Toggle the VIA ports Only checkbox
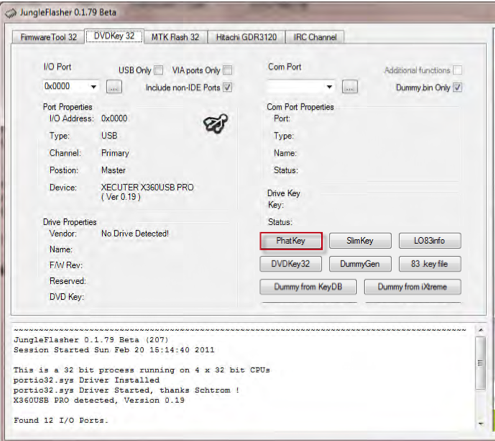The width and height of the screenshot is (495, 441). tap(228, 70)
